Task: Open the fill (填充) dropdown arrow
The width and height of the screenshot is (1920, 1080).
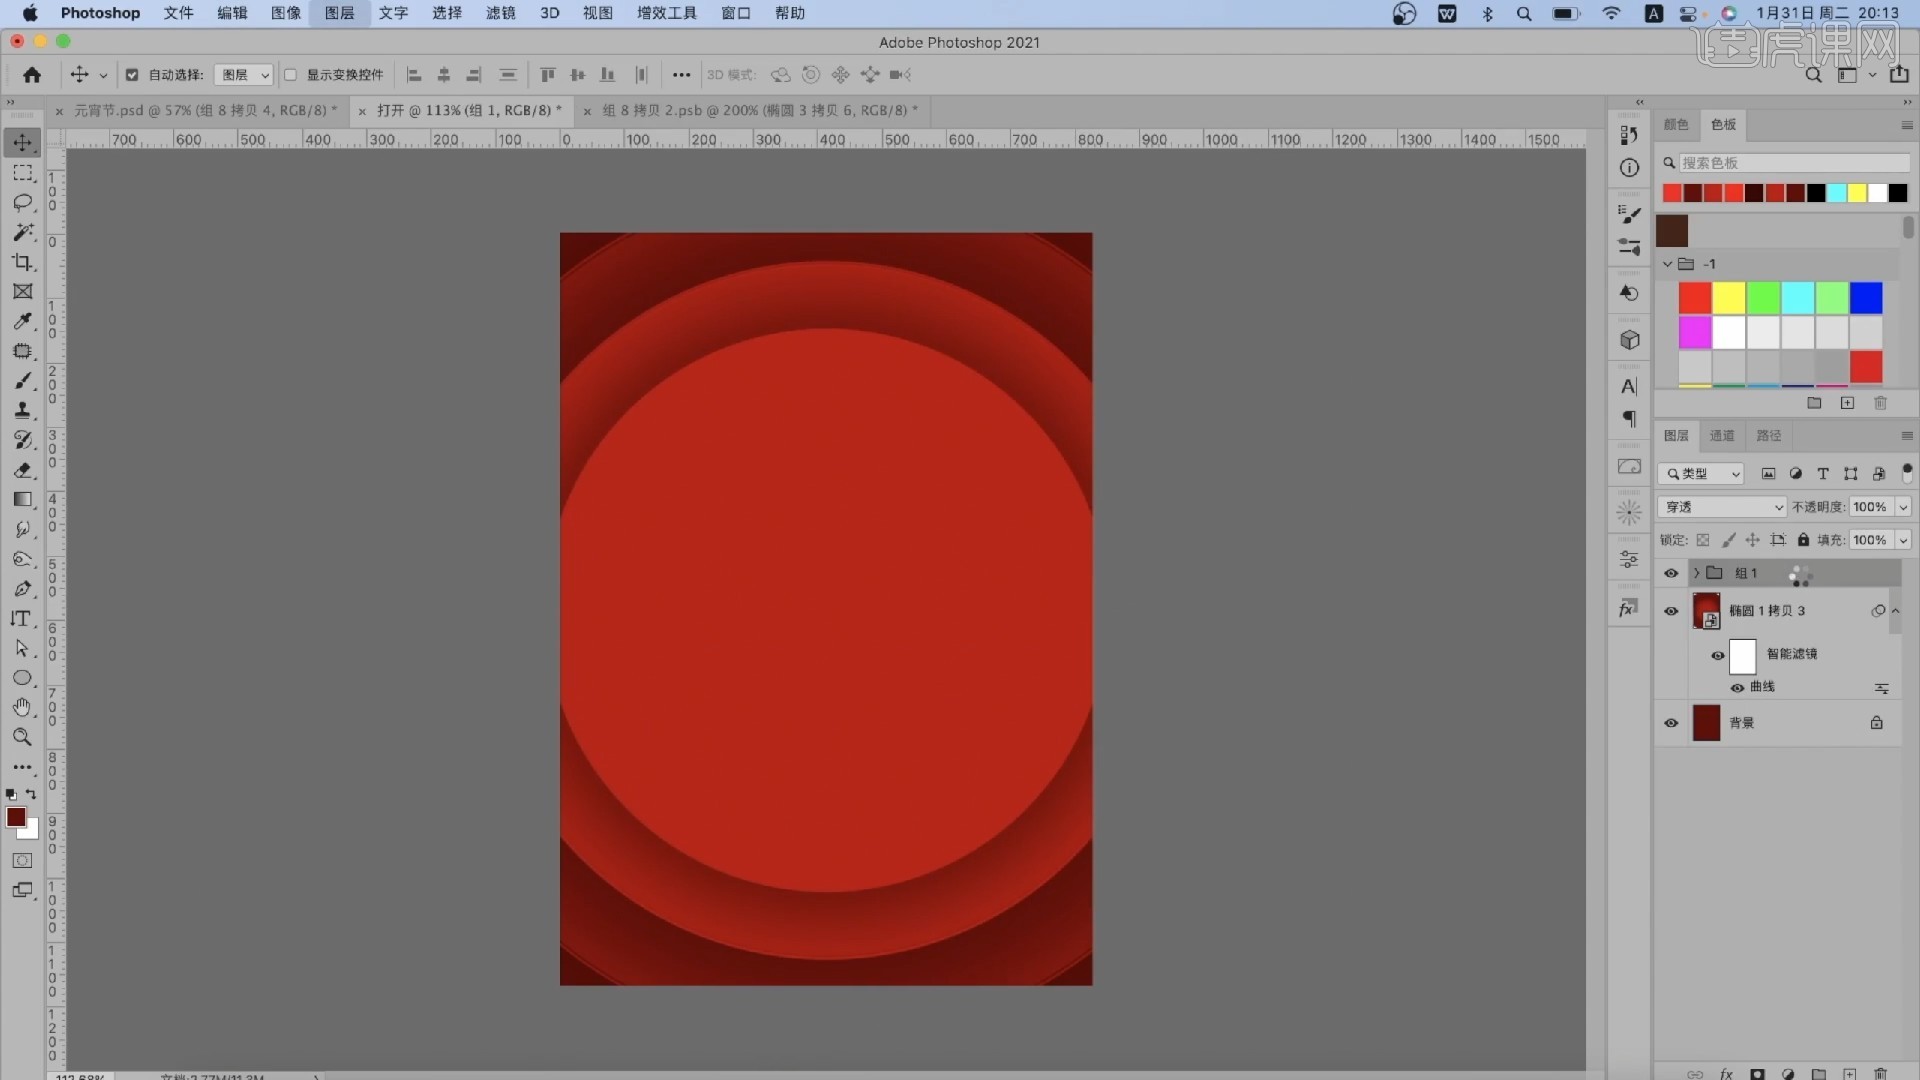Action: coord(1903,540)
